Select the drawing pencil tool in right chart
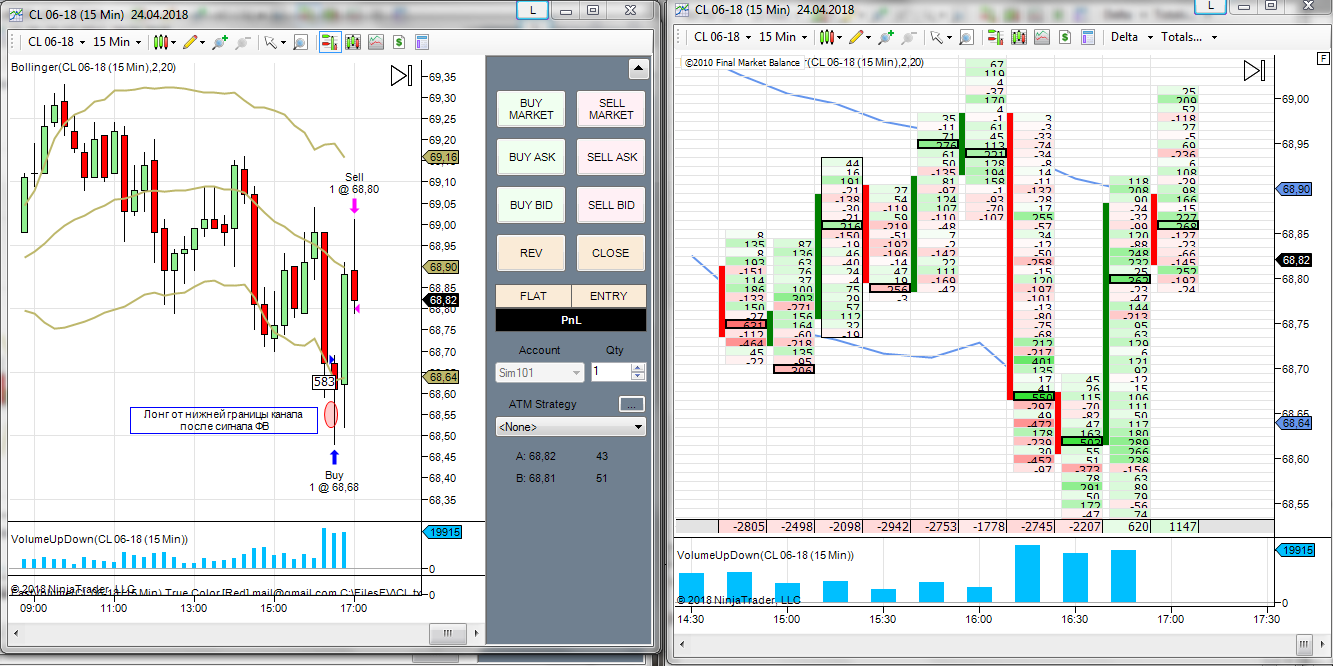This screenshot has width=1333, height=666. (x=855, y=37)
